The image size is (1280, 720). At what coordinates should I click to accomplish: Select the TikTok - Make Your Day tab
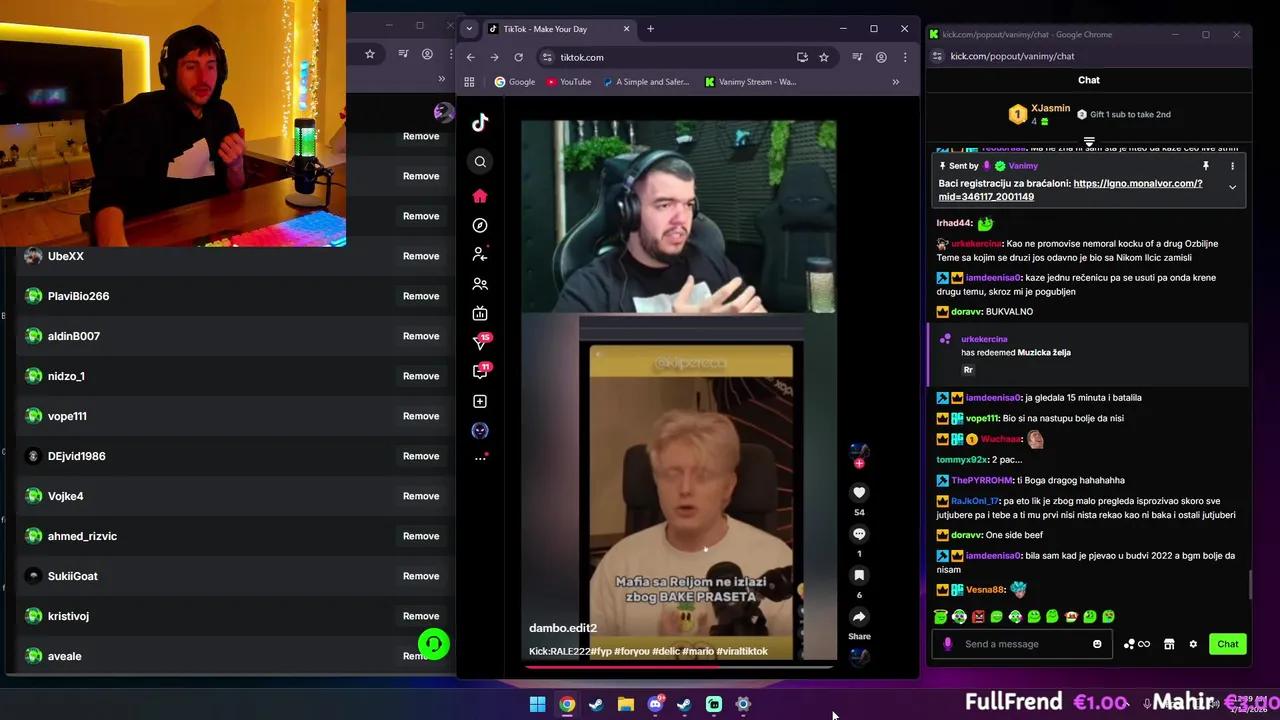click(x=559, y=29)
